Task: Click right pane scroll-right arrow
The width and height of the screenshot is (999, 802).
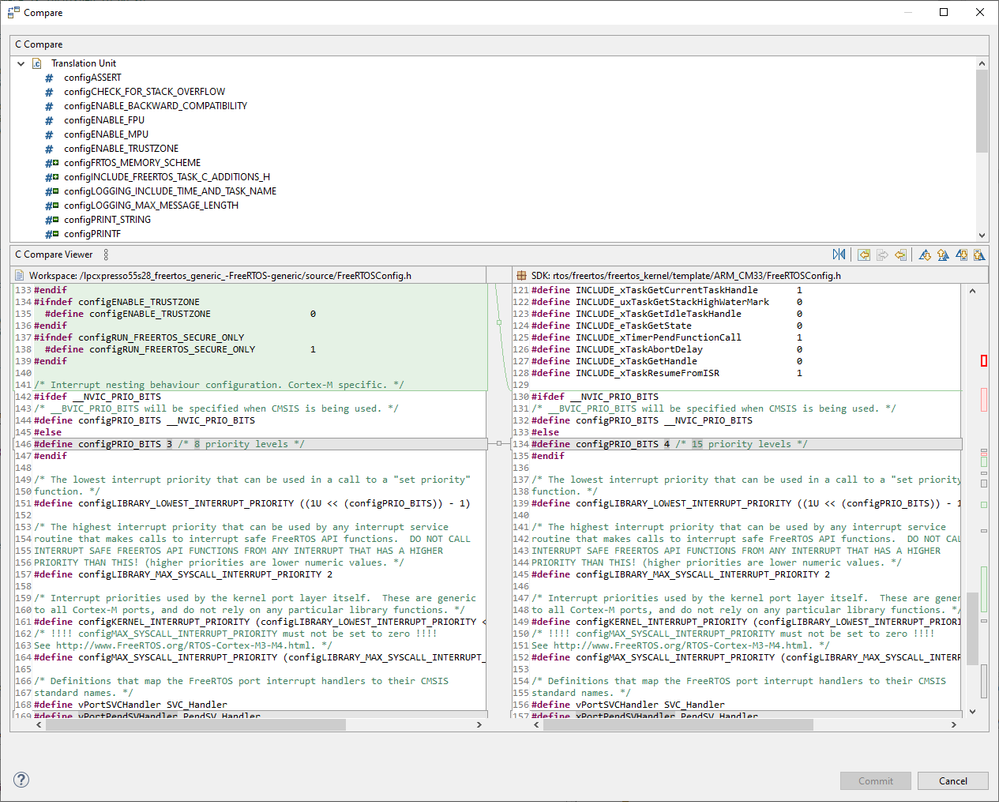Action: click(x=954, y=725)
